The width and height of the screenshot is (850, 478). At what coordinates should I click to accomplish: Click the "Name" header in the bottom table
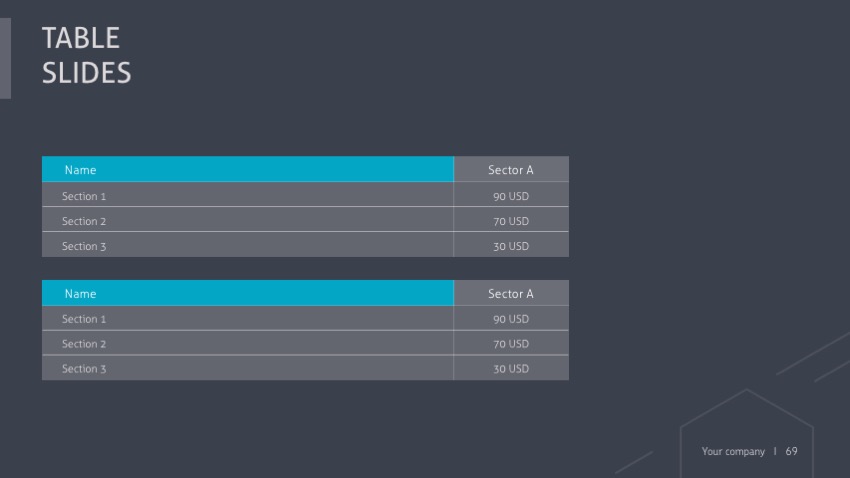point(80,294)
